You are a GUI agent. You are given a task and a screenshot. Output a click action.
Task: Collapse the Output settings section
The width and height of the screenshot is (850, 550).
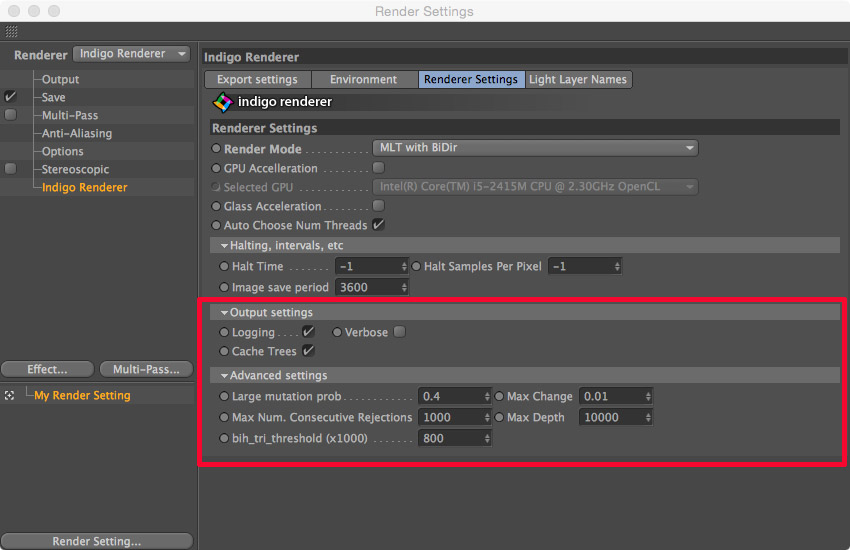coord(224,313)
